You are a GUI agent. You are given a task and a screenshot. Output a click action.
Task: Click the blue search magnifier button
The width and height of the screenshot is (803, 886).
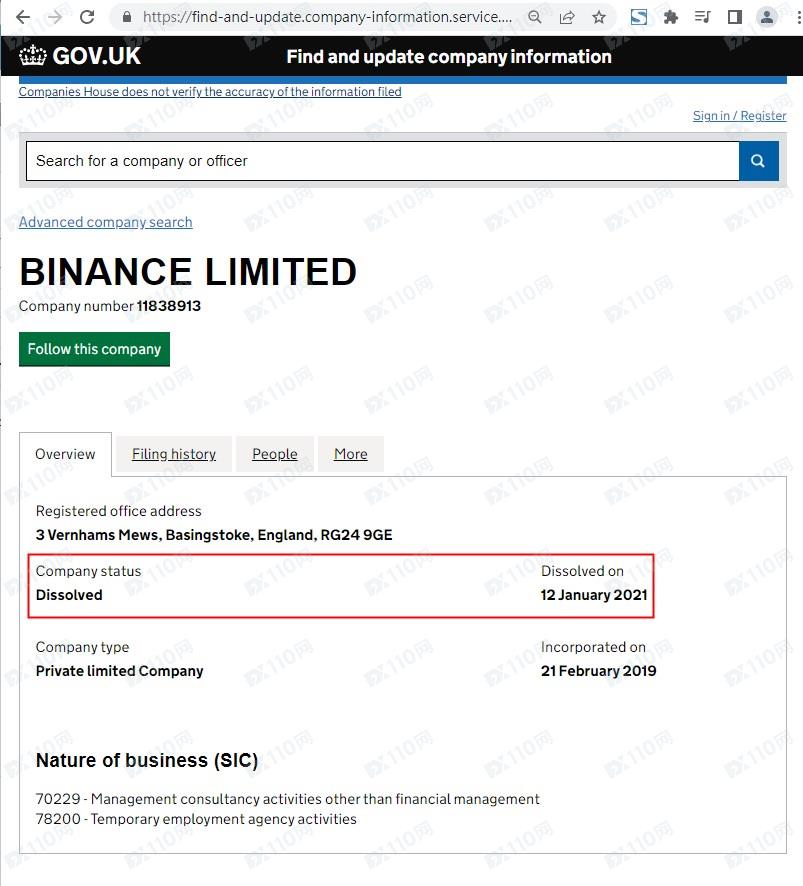point(758,161)
